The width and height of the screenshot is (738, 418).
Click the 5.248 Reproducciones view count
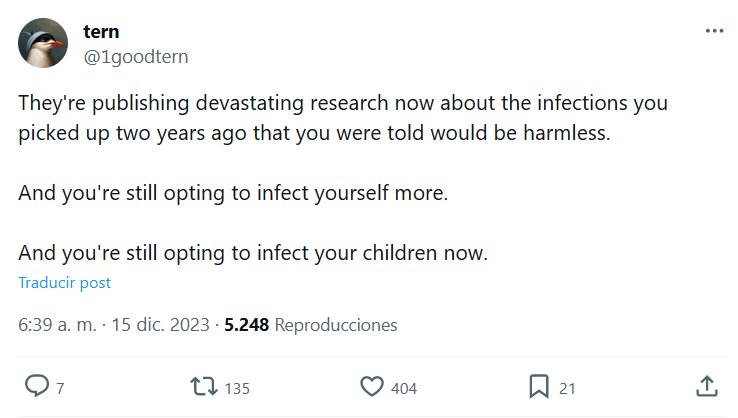[x=311, y=325]
